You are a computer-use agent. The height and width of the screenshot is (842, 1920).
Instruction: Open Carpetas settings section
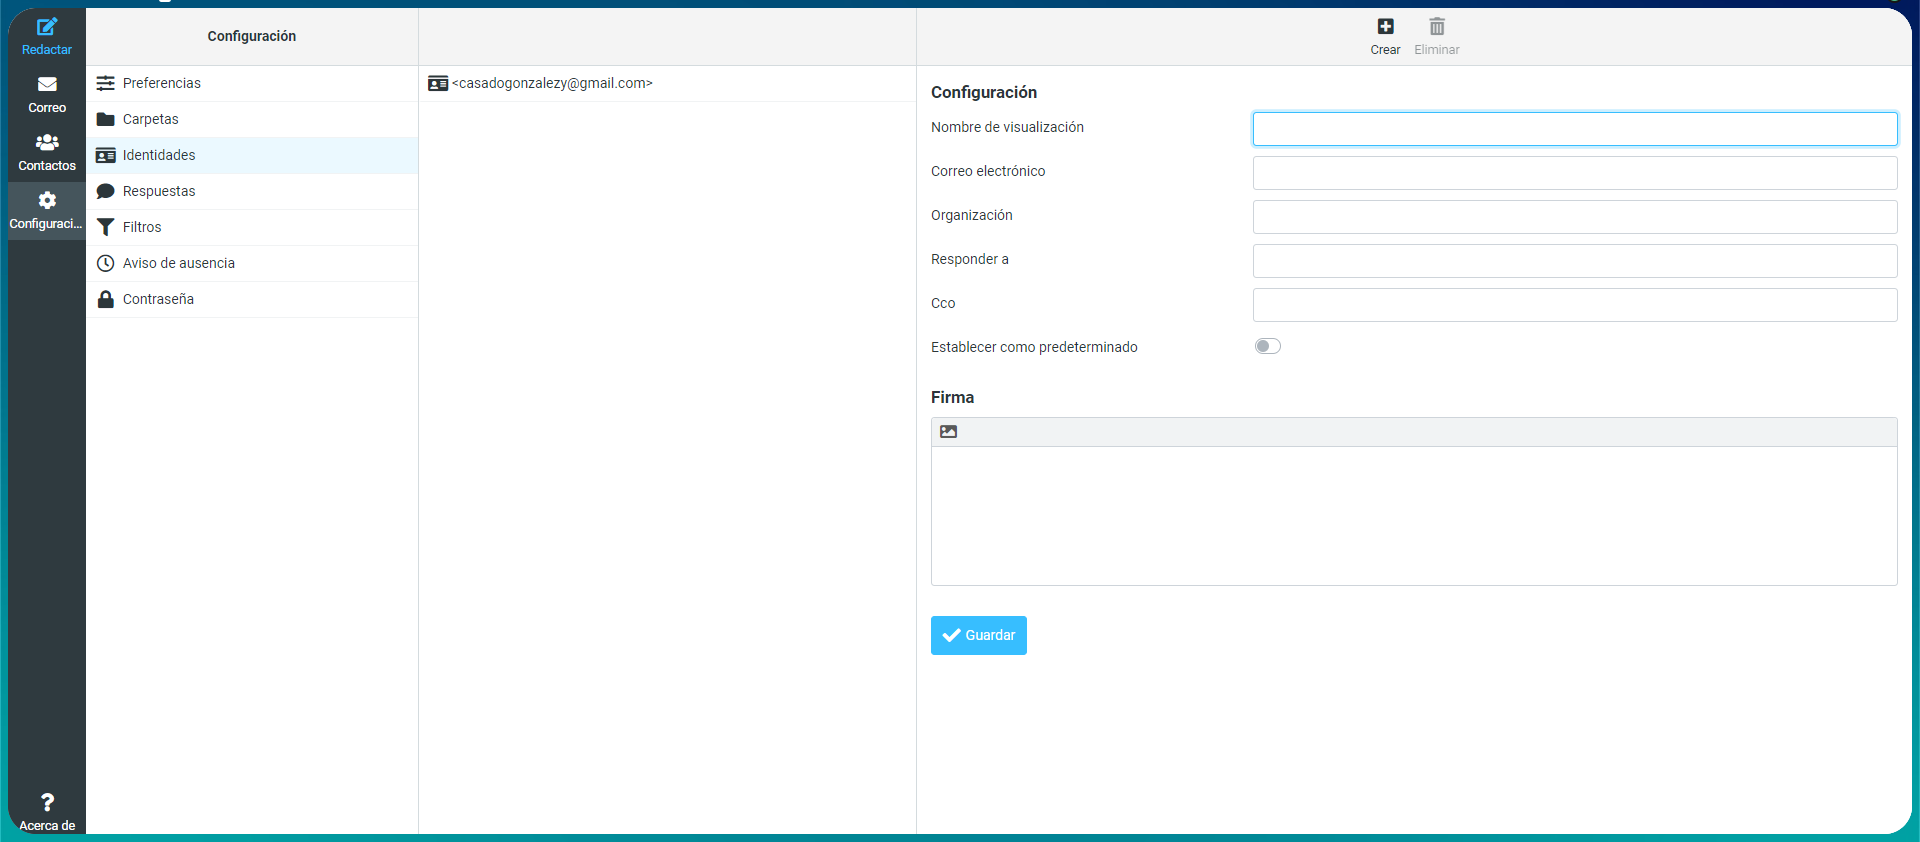[x=252, y=119]
